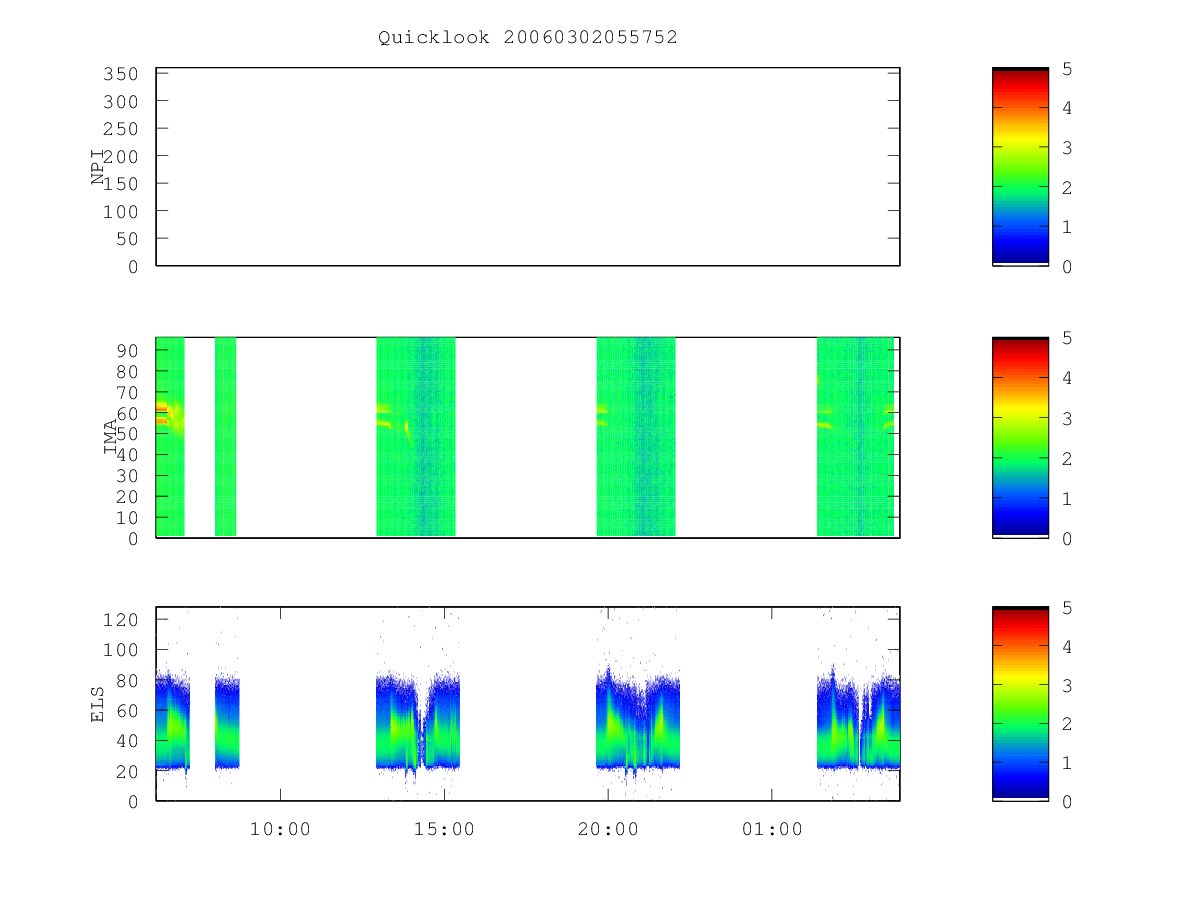Click the IMA data block near 20:00
The width and height of the screenshot is (1200, 900).
click(636, 437)
